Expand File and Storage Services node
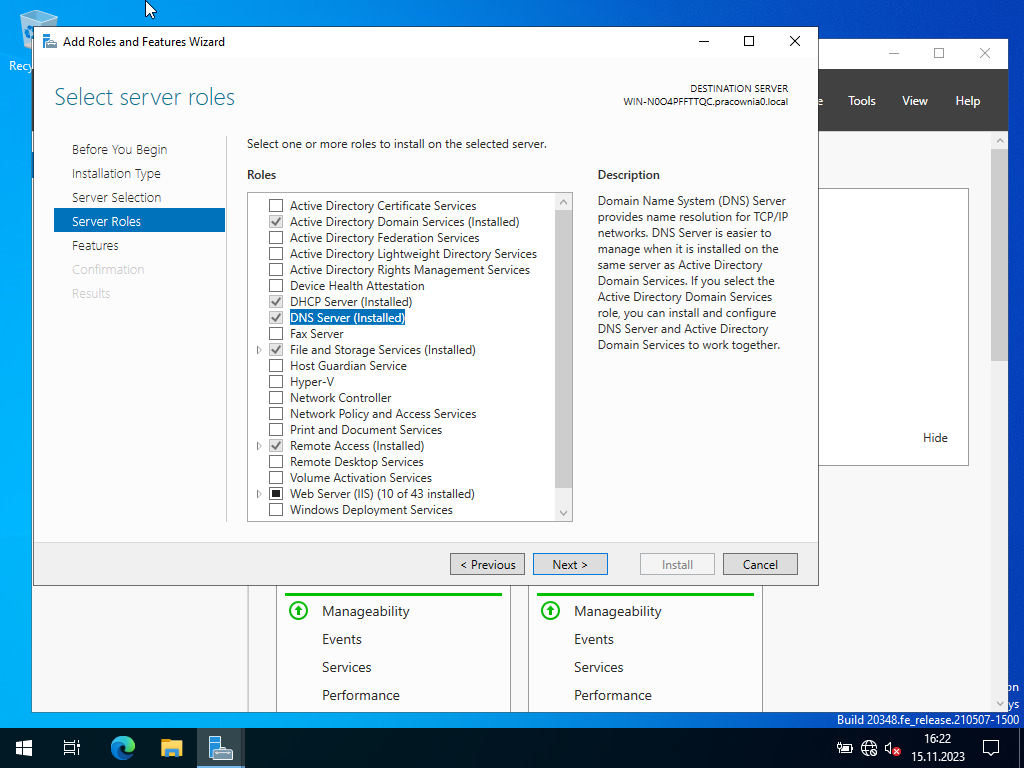Viewport: 1024px width, 768px height. pos(259,350)
